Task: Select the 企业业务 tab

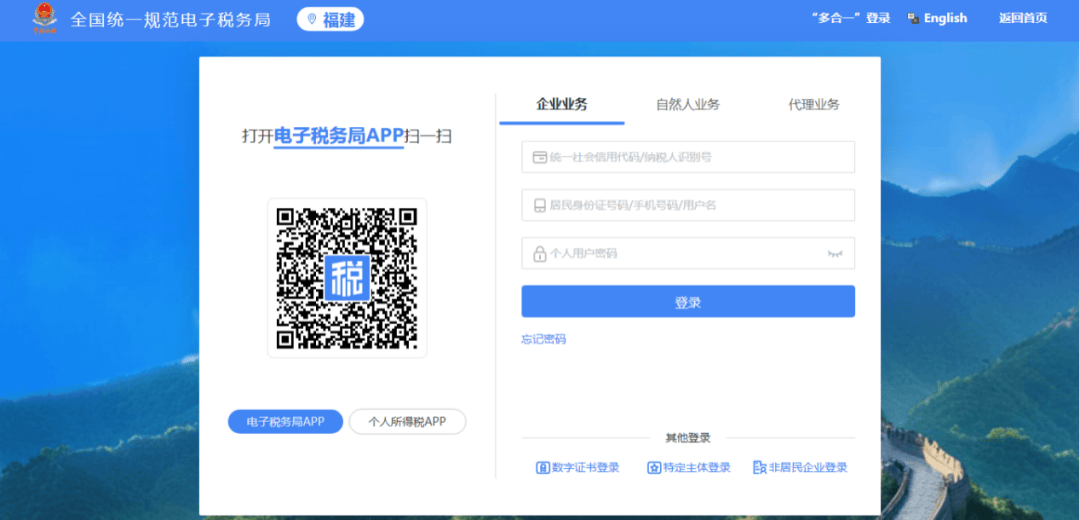Action: tap(561, 104)
